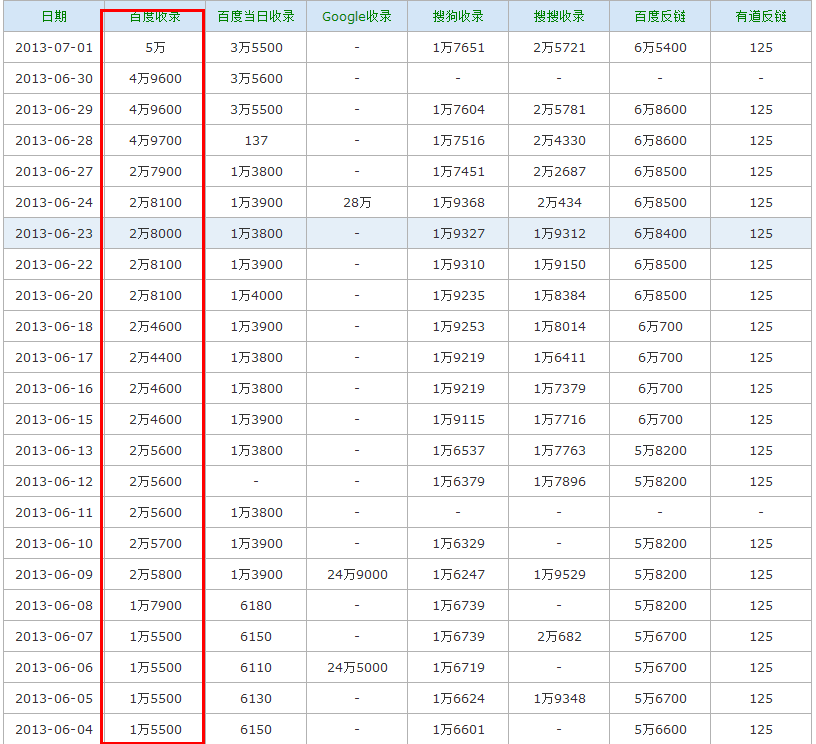The width and height of the screenshot is (816, 744).
Task: Click 1万6329 in the 搜狗收录 column
Action: [458, 544]
